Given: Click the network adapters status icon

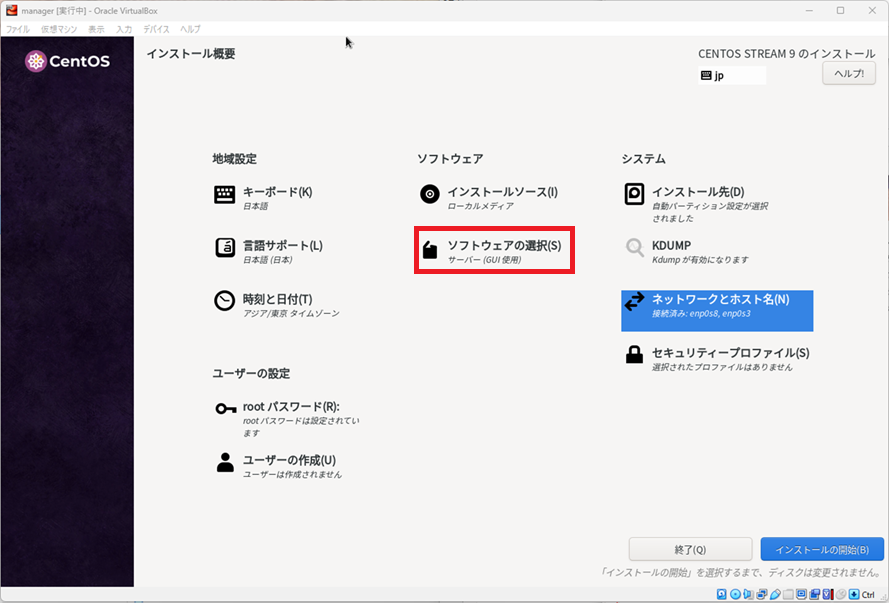Looking at the screenshot, I should click(x=762, y=594).
